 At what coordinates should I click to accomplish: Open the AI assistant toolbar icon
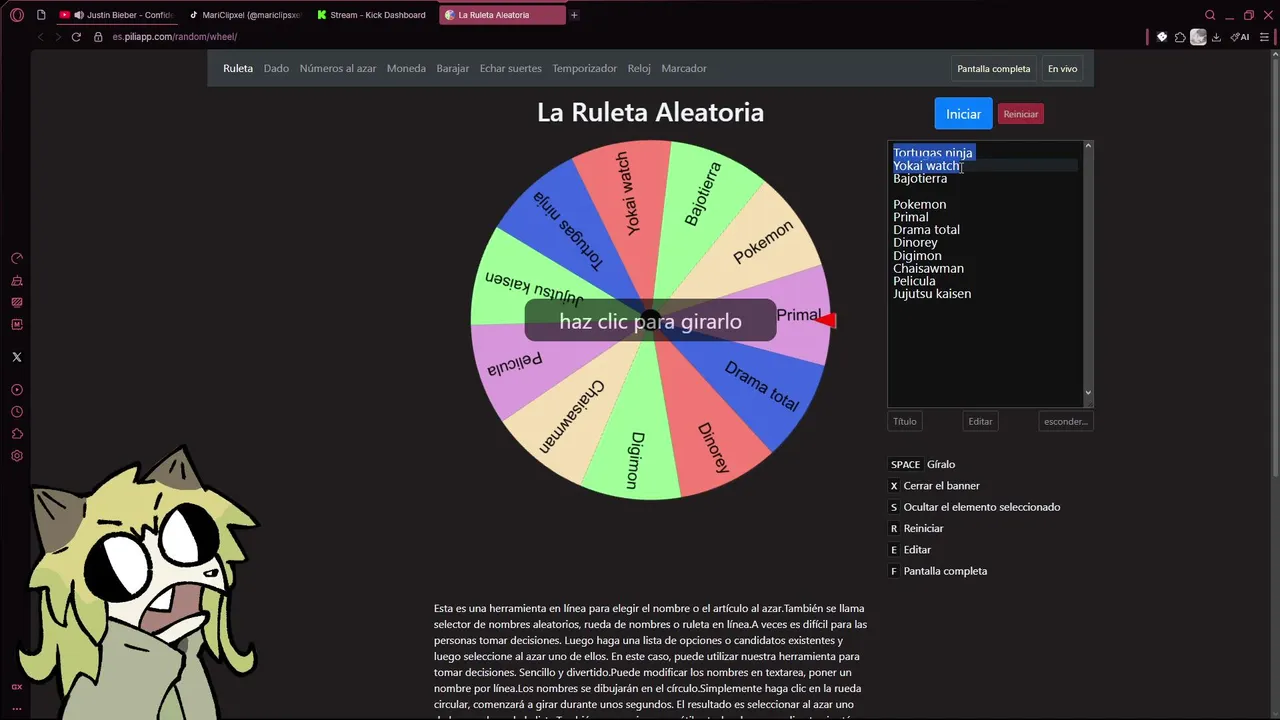click(x=1240, y=37)
